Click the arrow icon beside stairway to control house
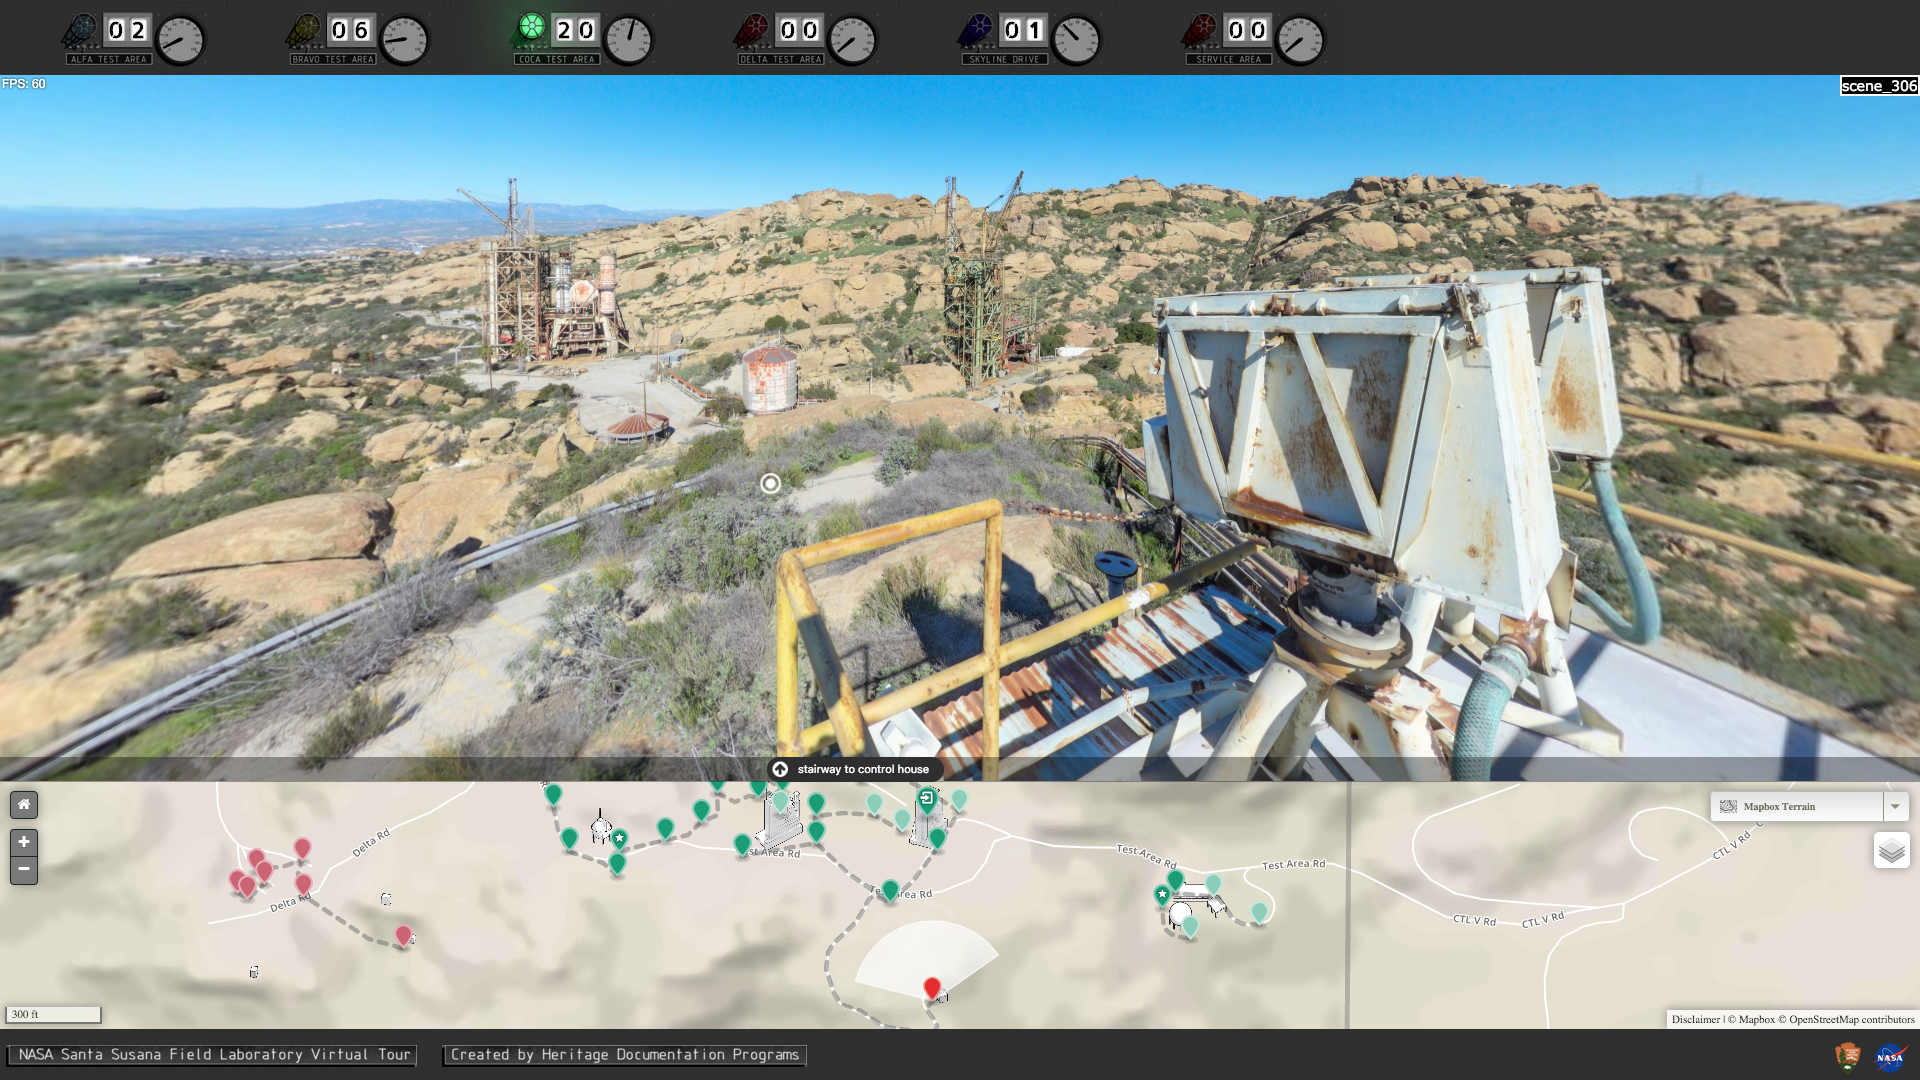This screenshot has height=1080, width=1920. (780, 769)
